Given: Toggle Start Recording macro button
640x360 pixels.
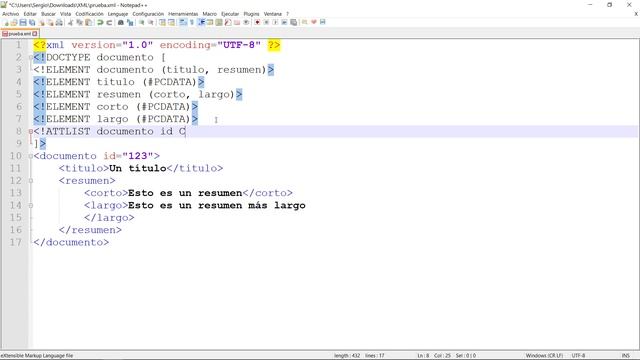Looking at the screenshot, I should point(257,22).
